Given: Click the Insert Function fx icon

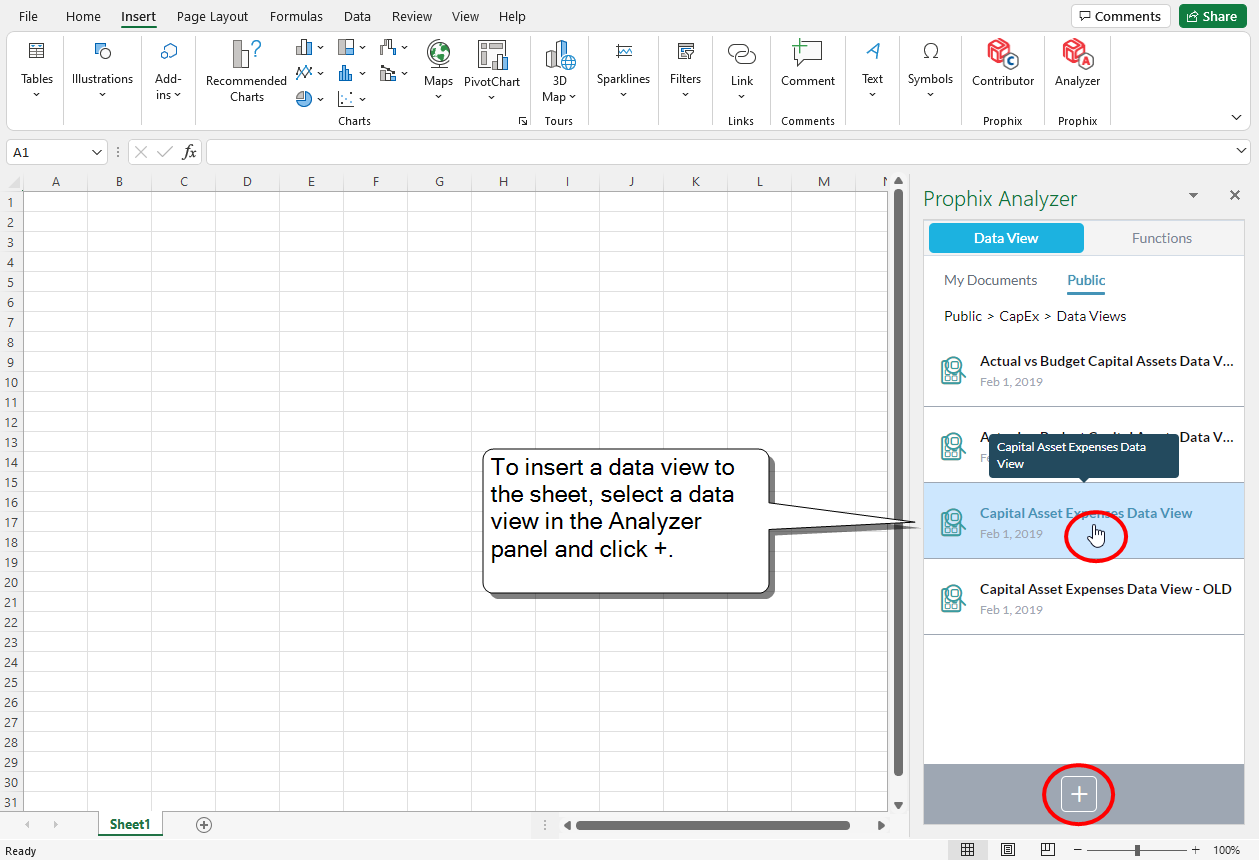Looking at the screenshot, I should [189, 152].
